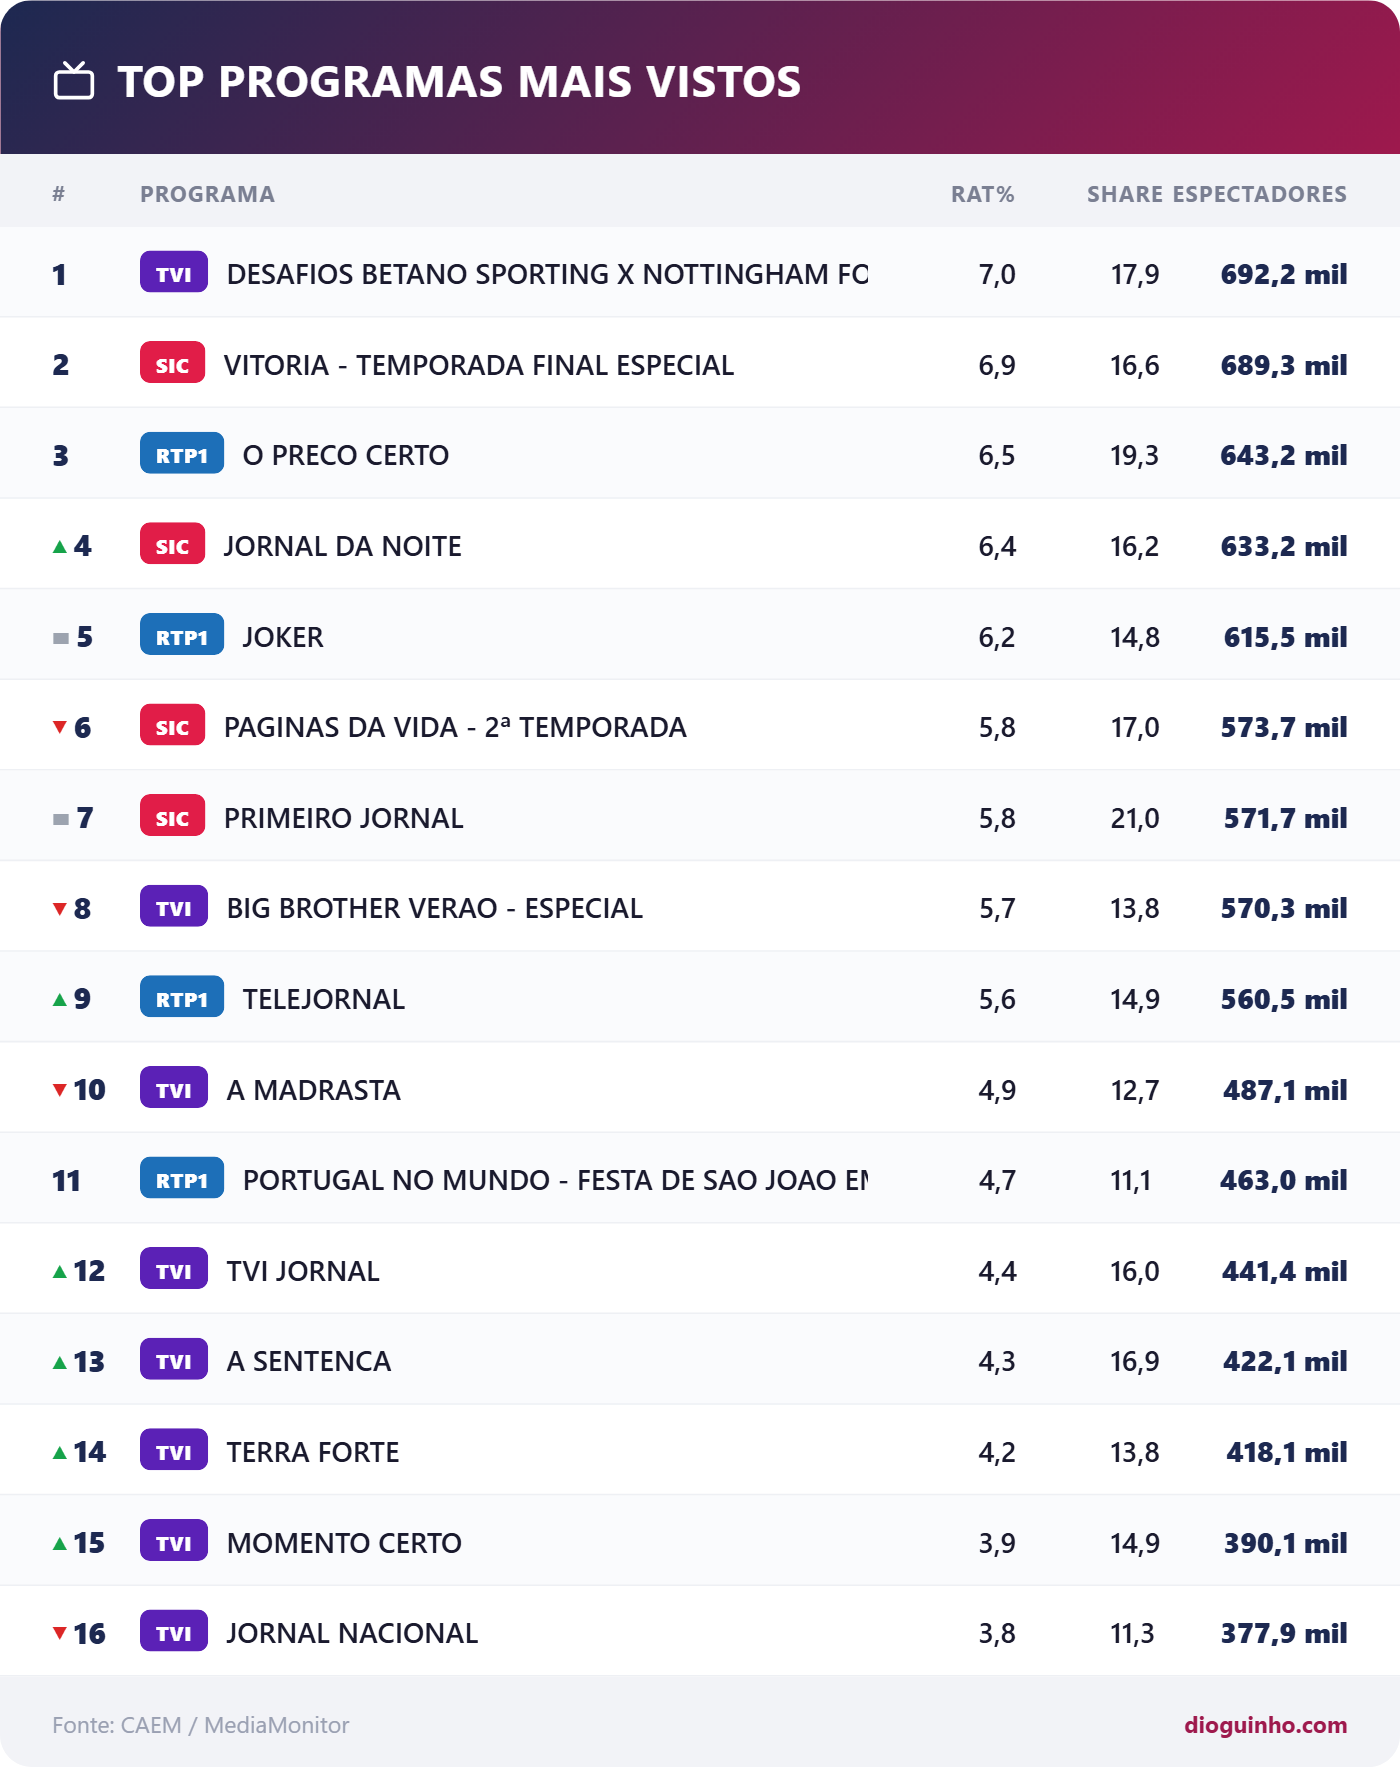Click the red down arrow at rank 16
This screenshot has height=1768, width=1400.
tap(60, 1633)
